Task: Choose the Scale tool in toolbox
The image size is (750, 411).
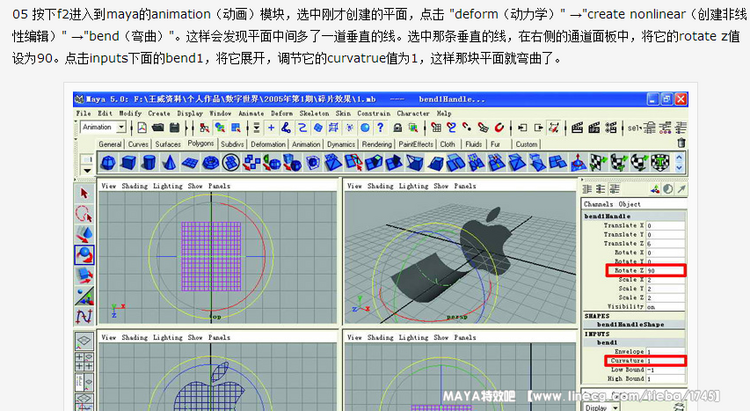Action: pos(84,276)
